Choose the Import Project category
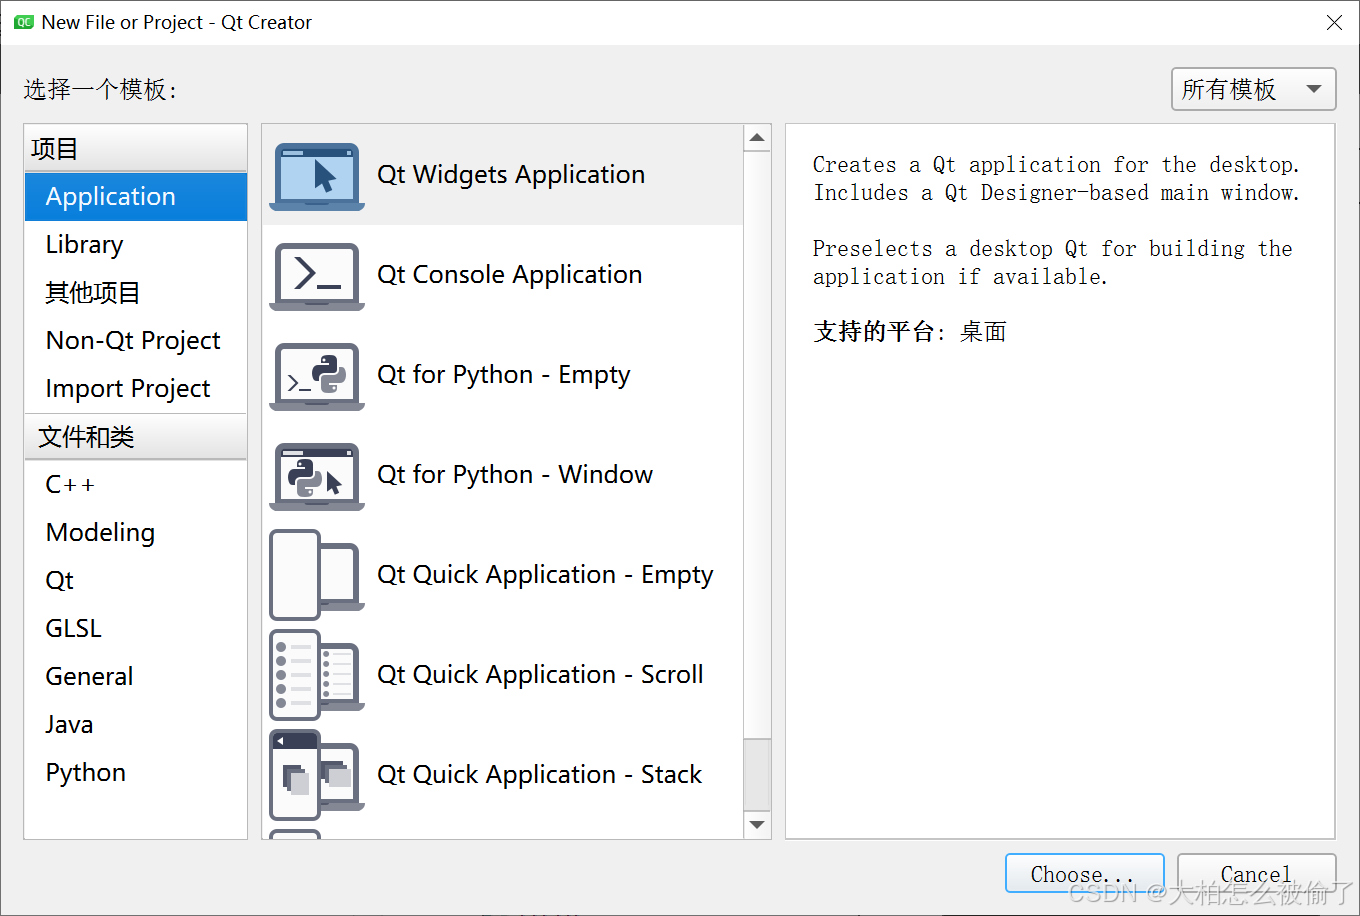The height and width of the screenshot is (916, 1360). (128, 389)
